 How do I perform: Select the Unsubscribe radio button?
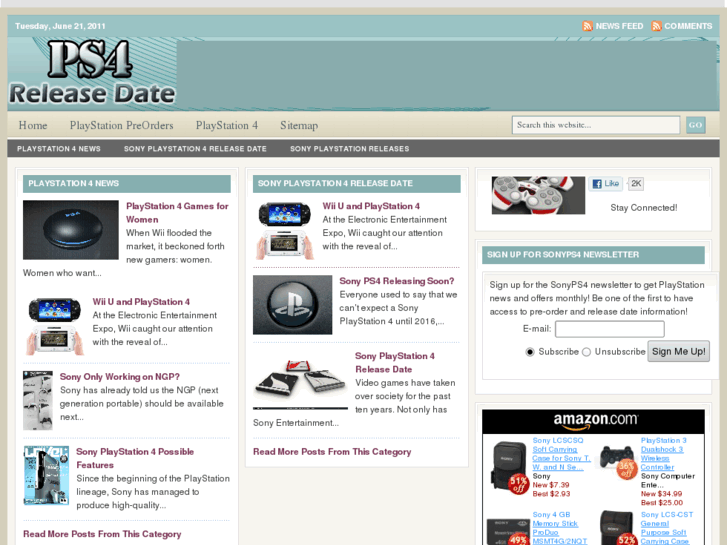pos(587,352)
